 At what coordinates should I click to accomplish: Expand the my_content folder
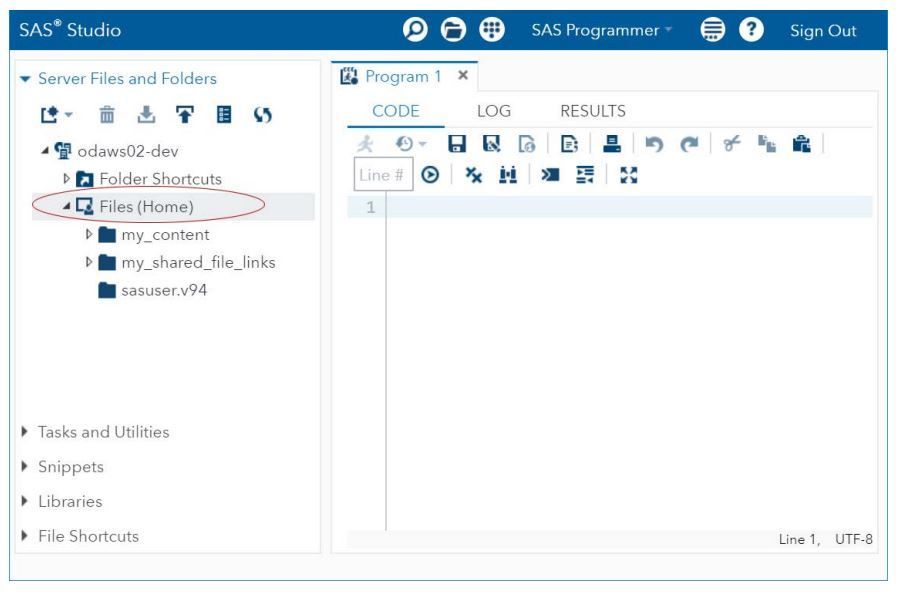(88, 234)
